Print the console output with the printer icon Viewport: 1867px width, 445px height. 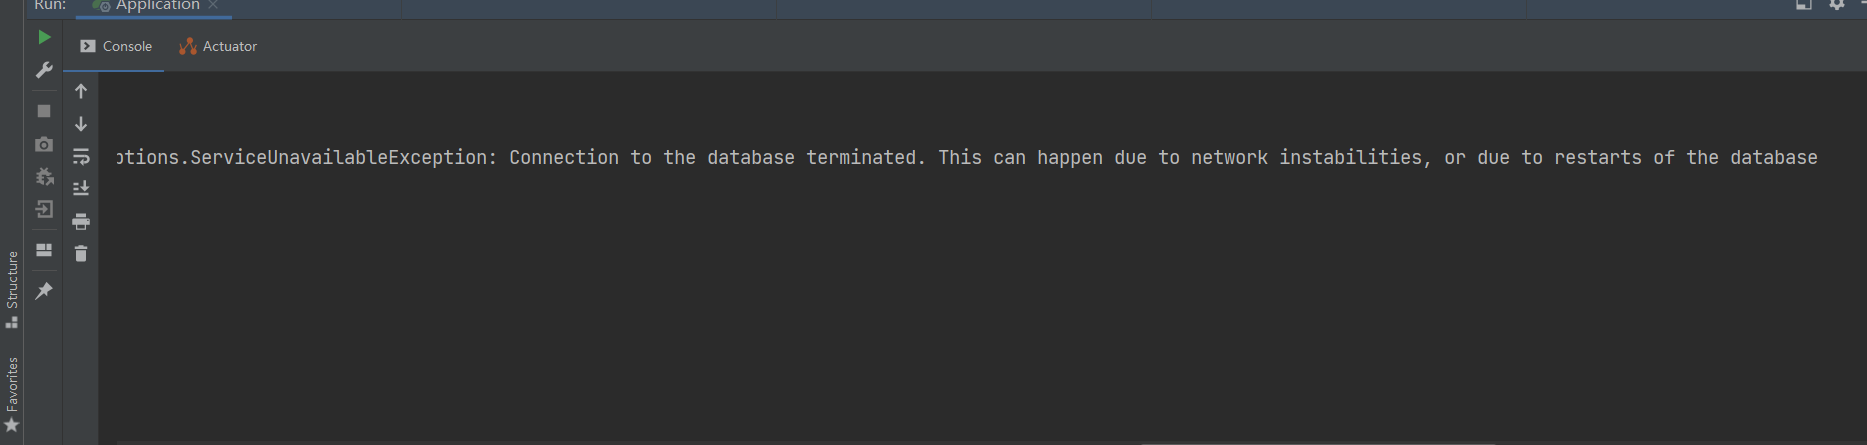pos(81,221)
